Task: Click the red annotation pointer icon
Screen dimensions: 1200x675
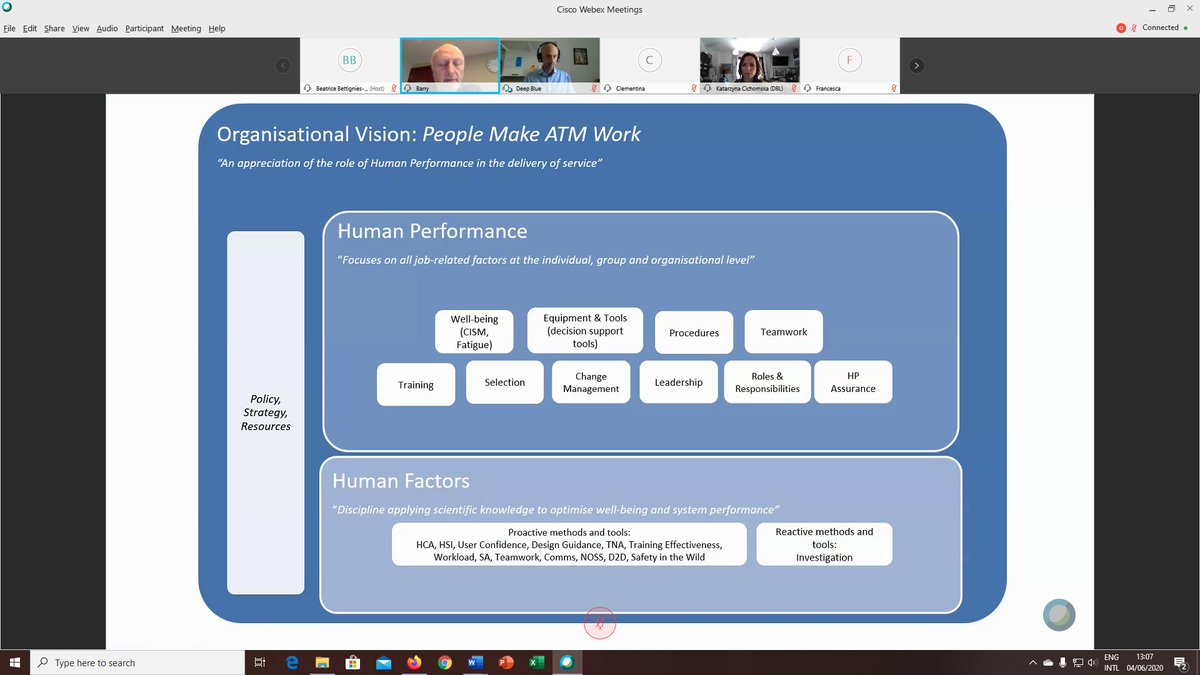Action: tap(600, 623)
